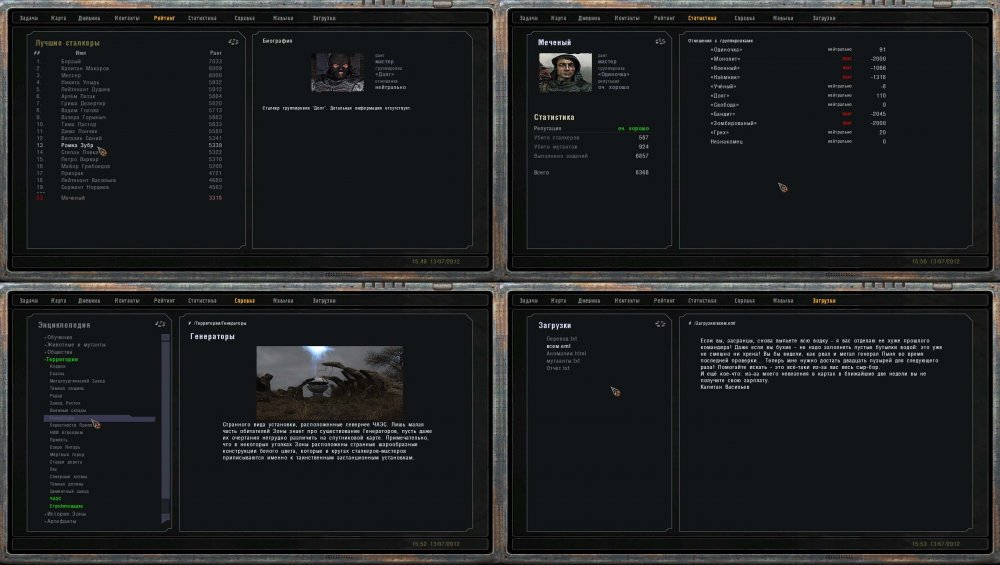
Task: Open 'Аномалии.html' in downloads list
Action: click(x=566, y=353)
